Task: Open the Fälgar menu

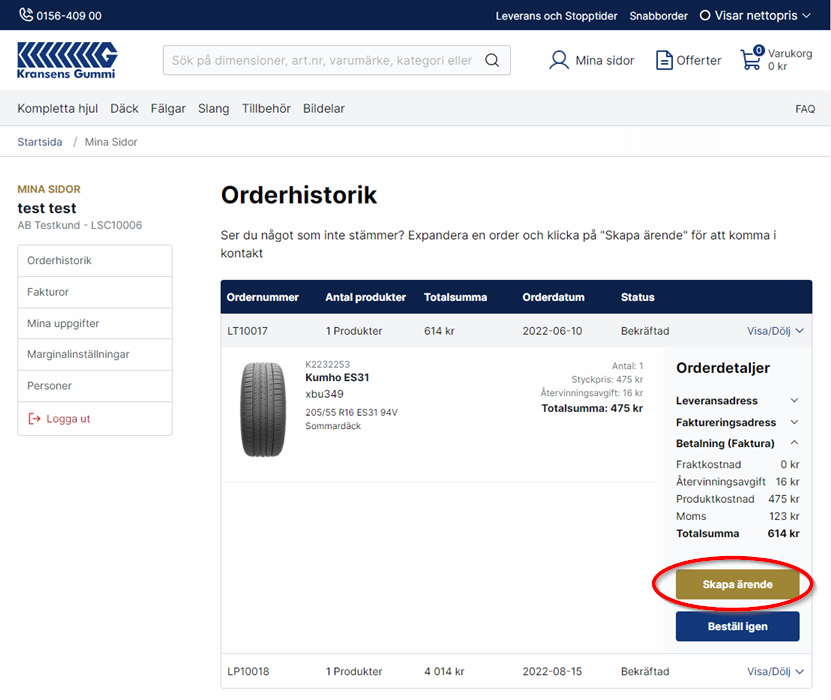Action: [168, 108]
